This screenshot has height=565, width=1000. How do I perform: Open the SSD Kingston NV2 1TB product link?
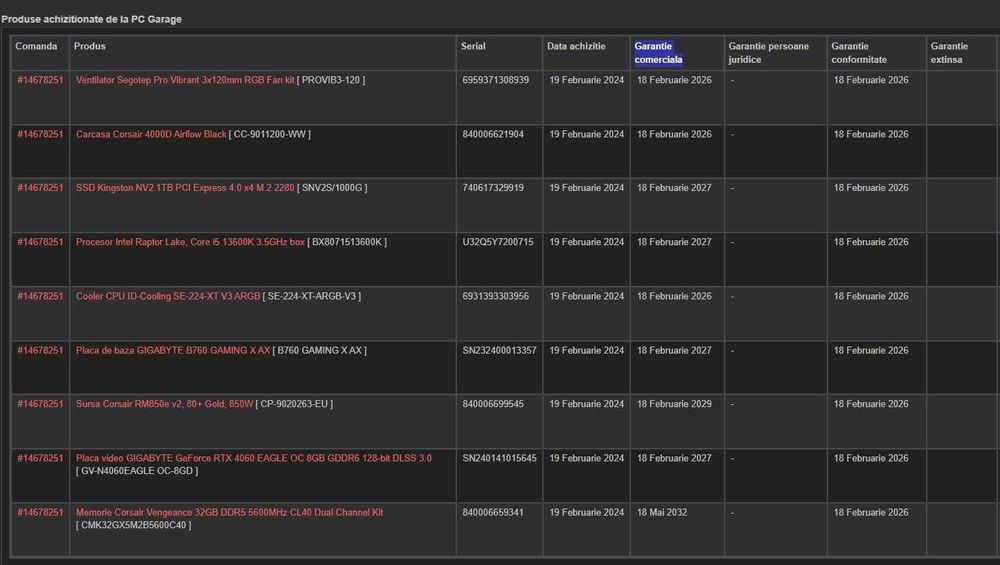pos(185,187)
